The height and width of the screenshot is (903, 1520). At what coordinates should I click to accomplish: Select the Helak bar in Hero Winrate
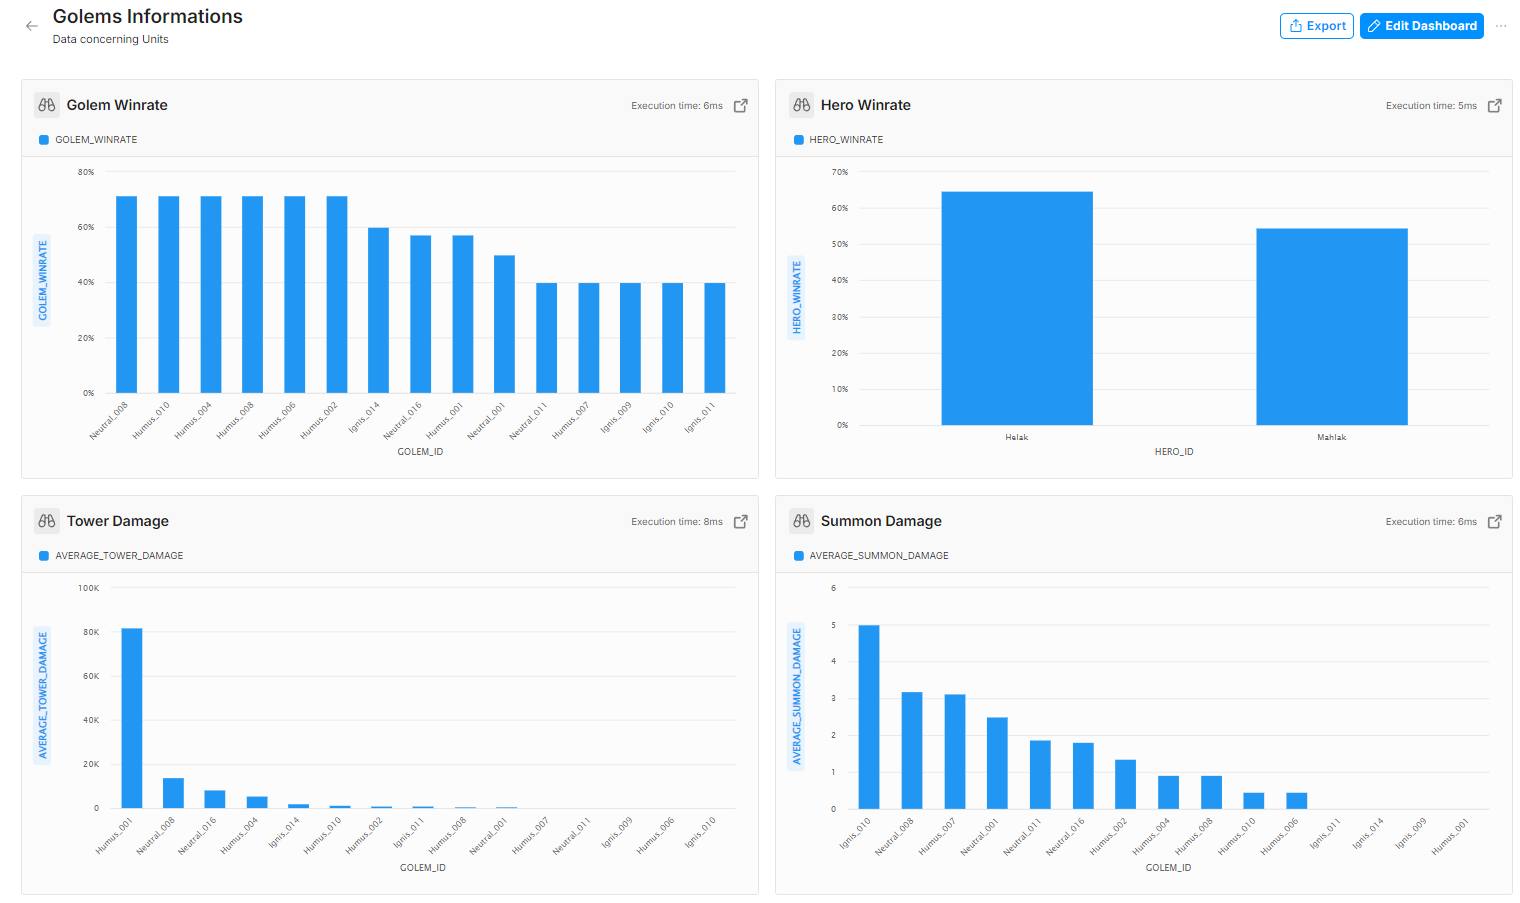1017,308
